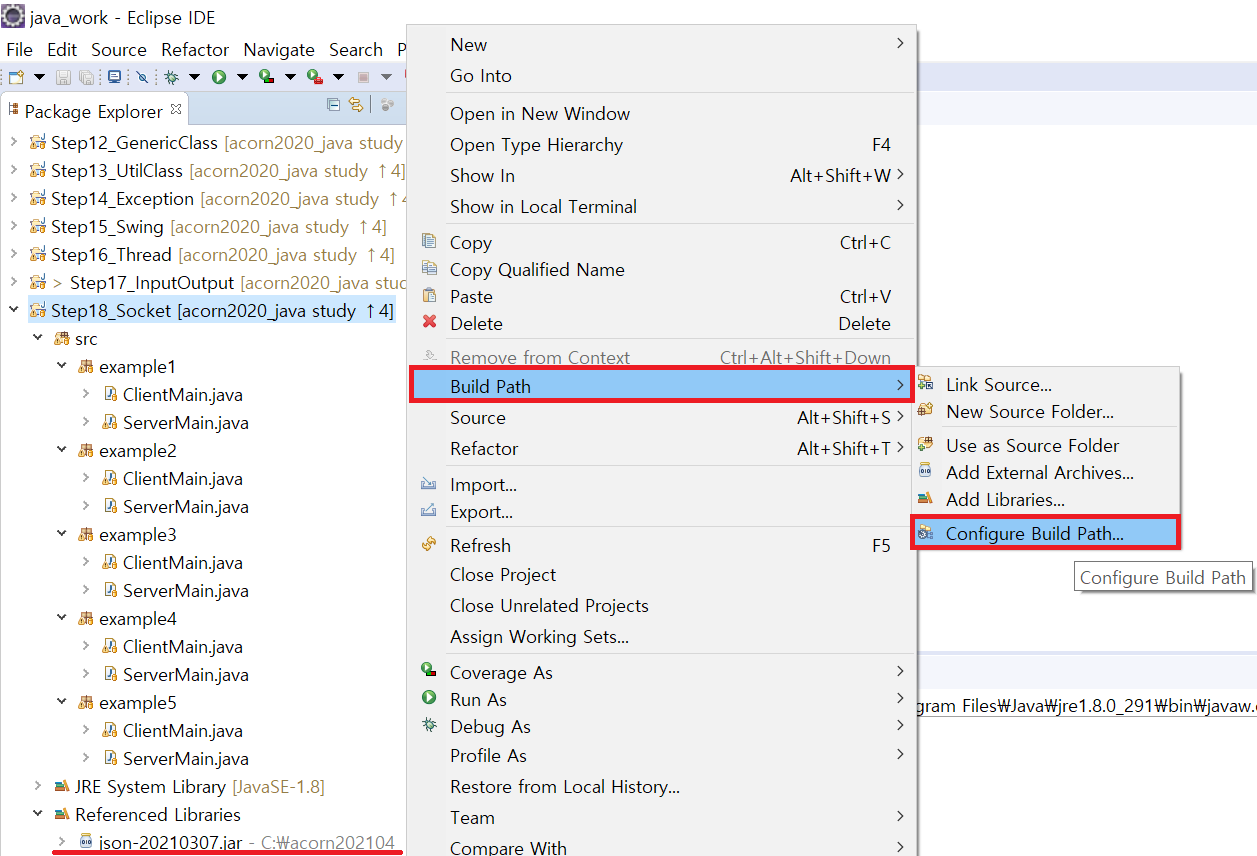Choose Configure Build Path... from the submenu
This screenshot has width=1257, height=856.
[1045, 533]
